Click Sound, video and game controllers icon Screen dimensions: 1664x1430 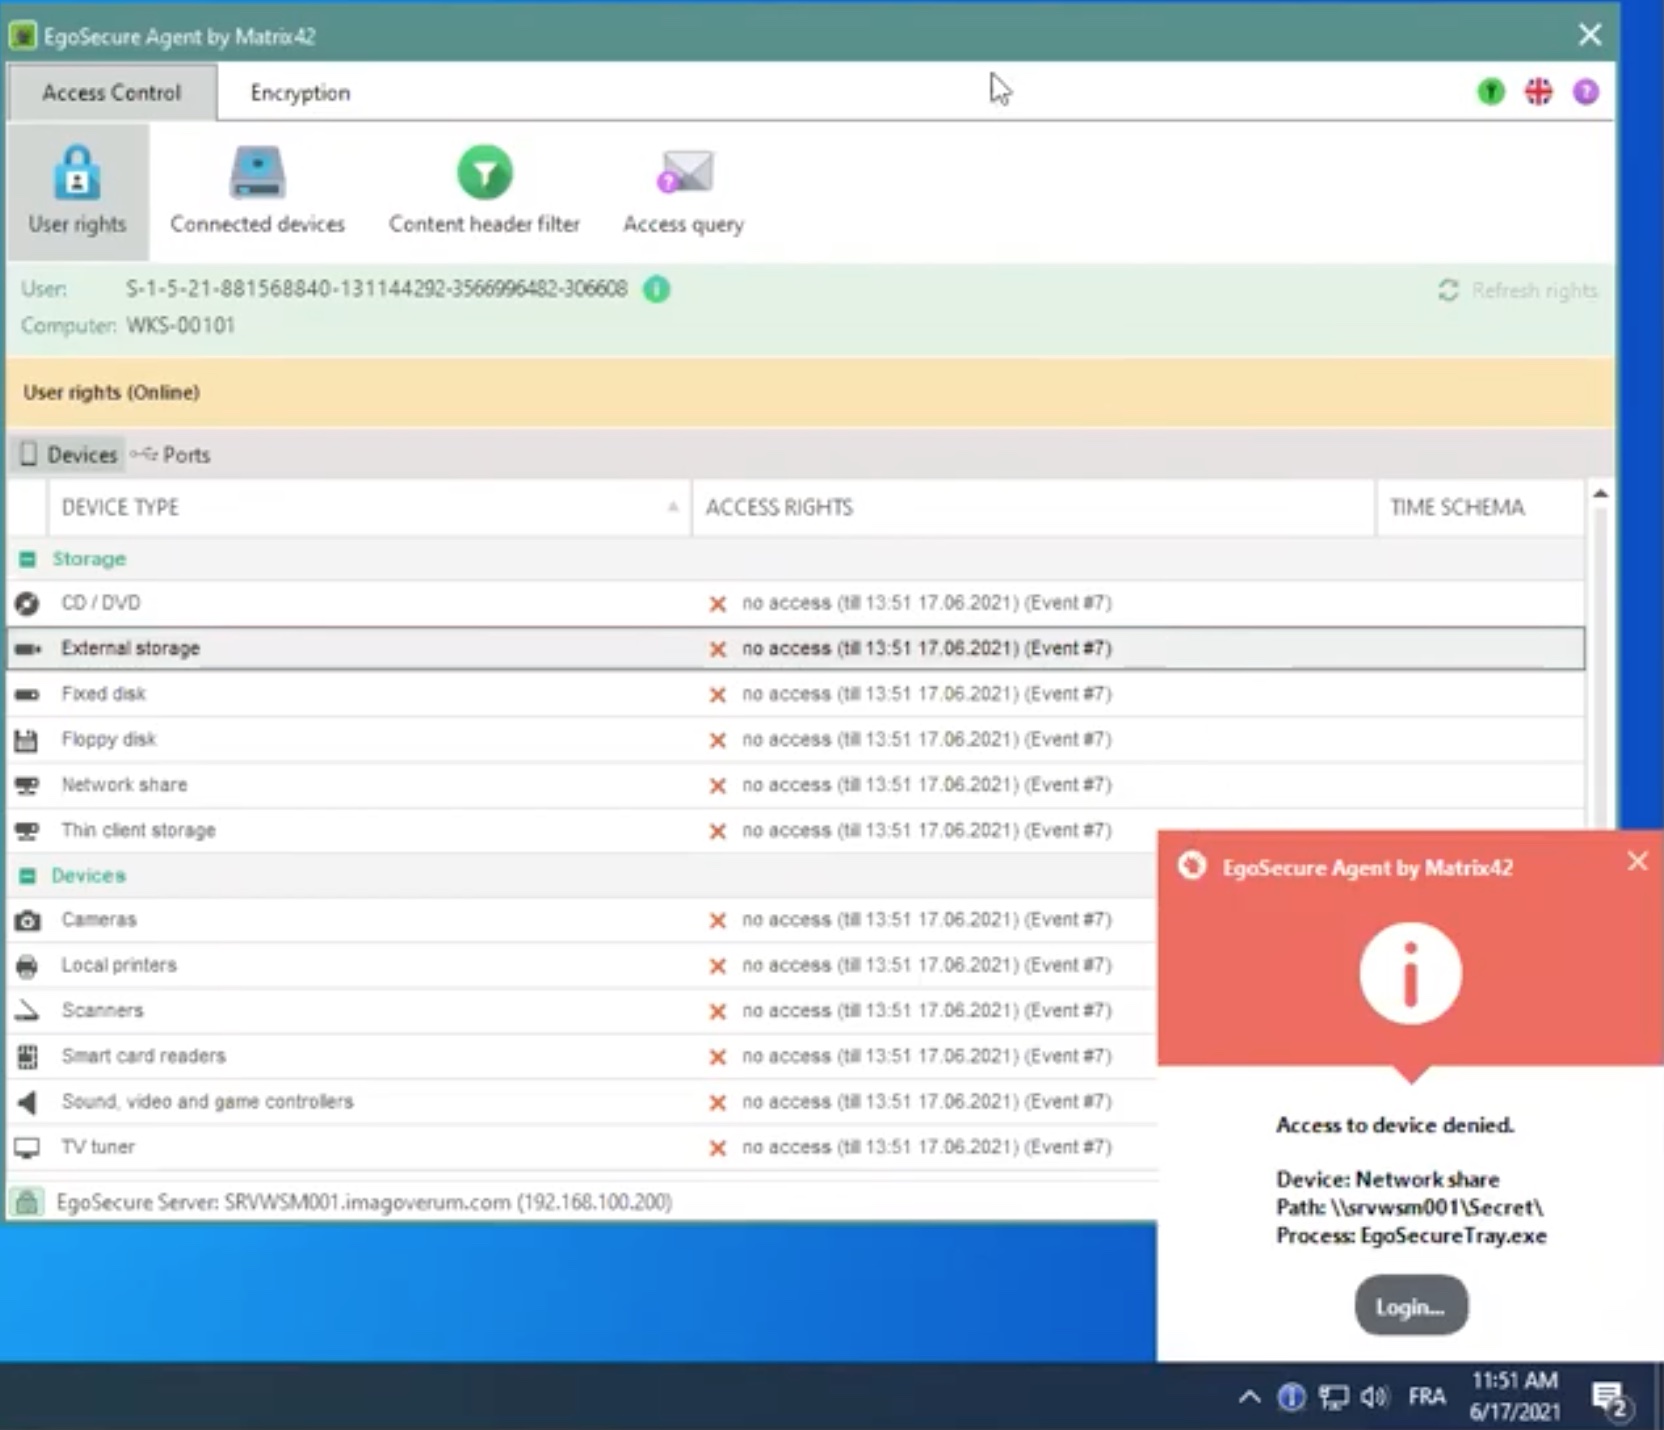click(x=27, y=1102)
